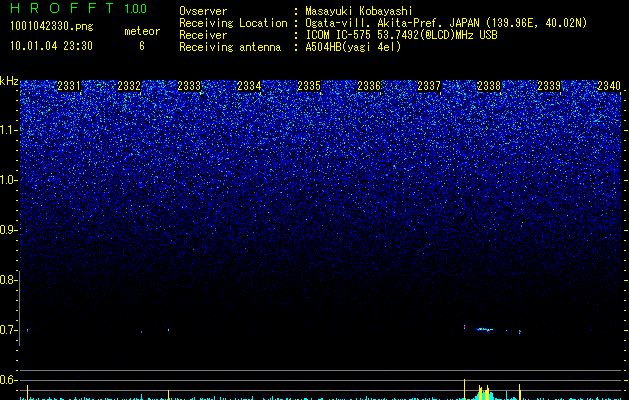This screenshot has height=400, width=629.
Task: Click the 'Receiver' field label
Action: (203, 35)
